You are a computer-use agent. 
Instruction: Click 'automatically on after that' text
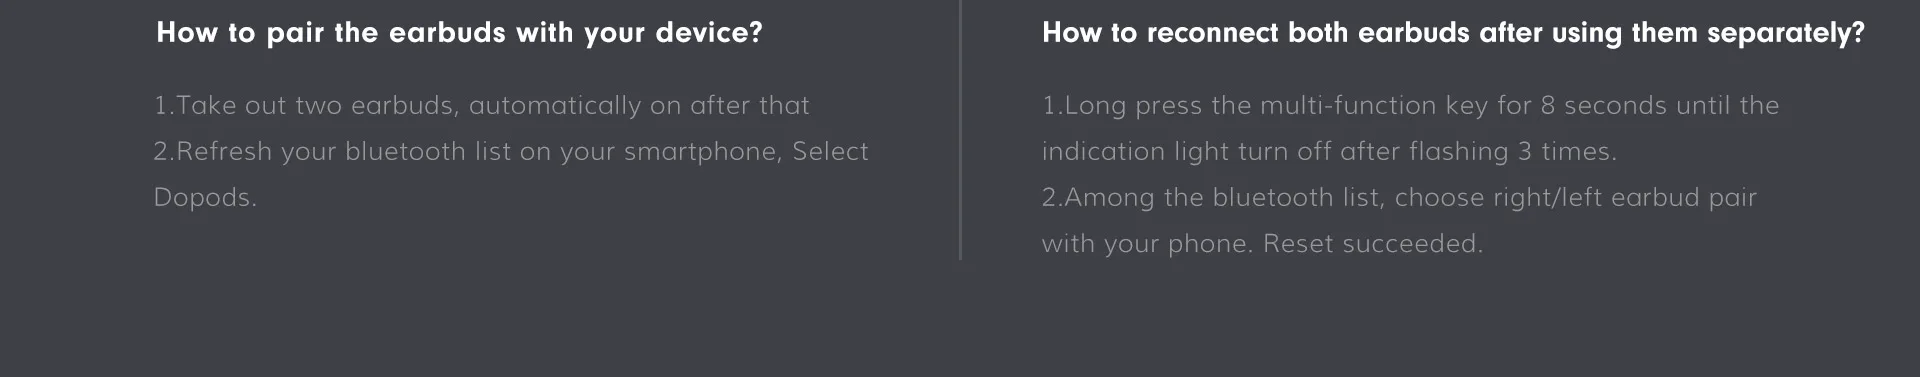click(639, 105)
